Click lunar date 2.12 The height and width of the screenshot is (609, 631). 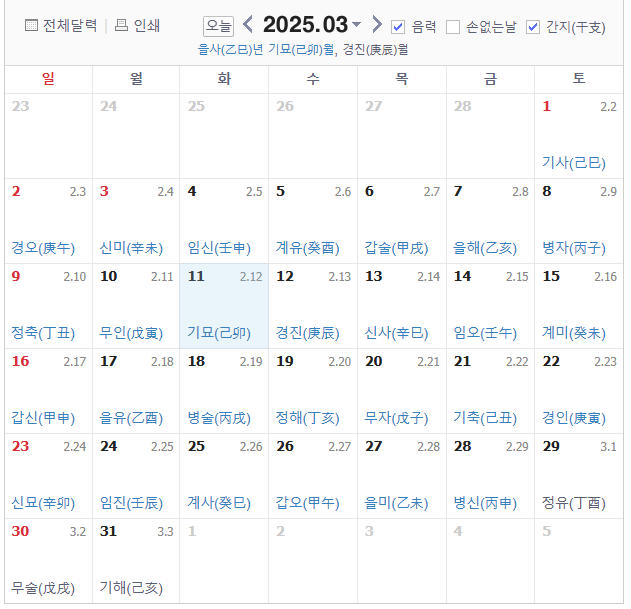pos(251,277)
